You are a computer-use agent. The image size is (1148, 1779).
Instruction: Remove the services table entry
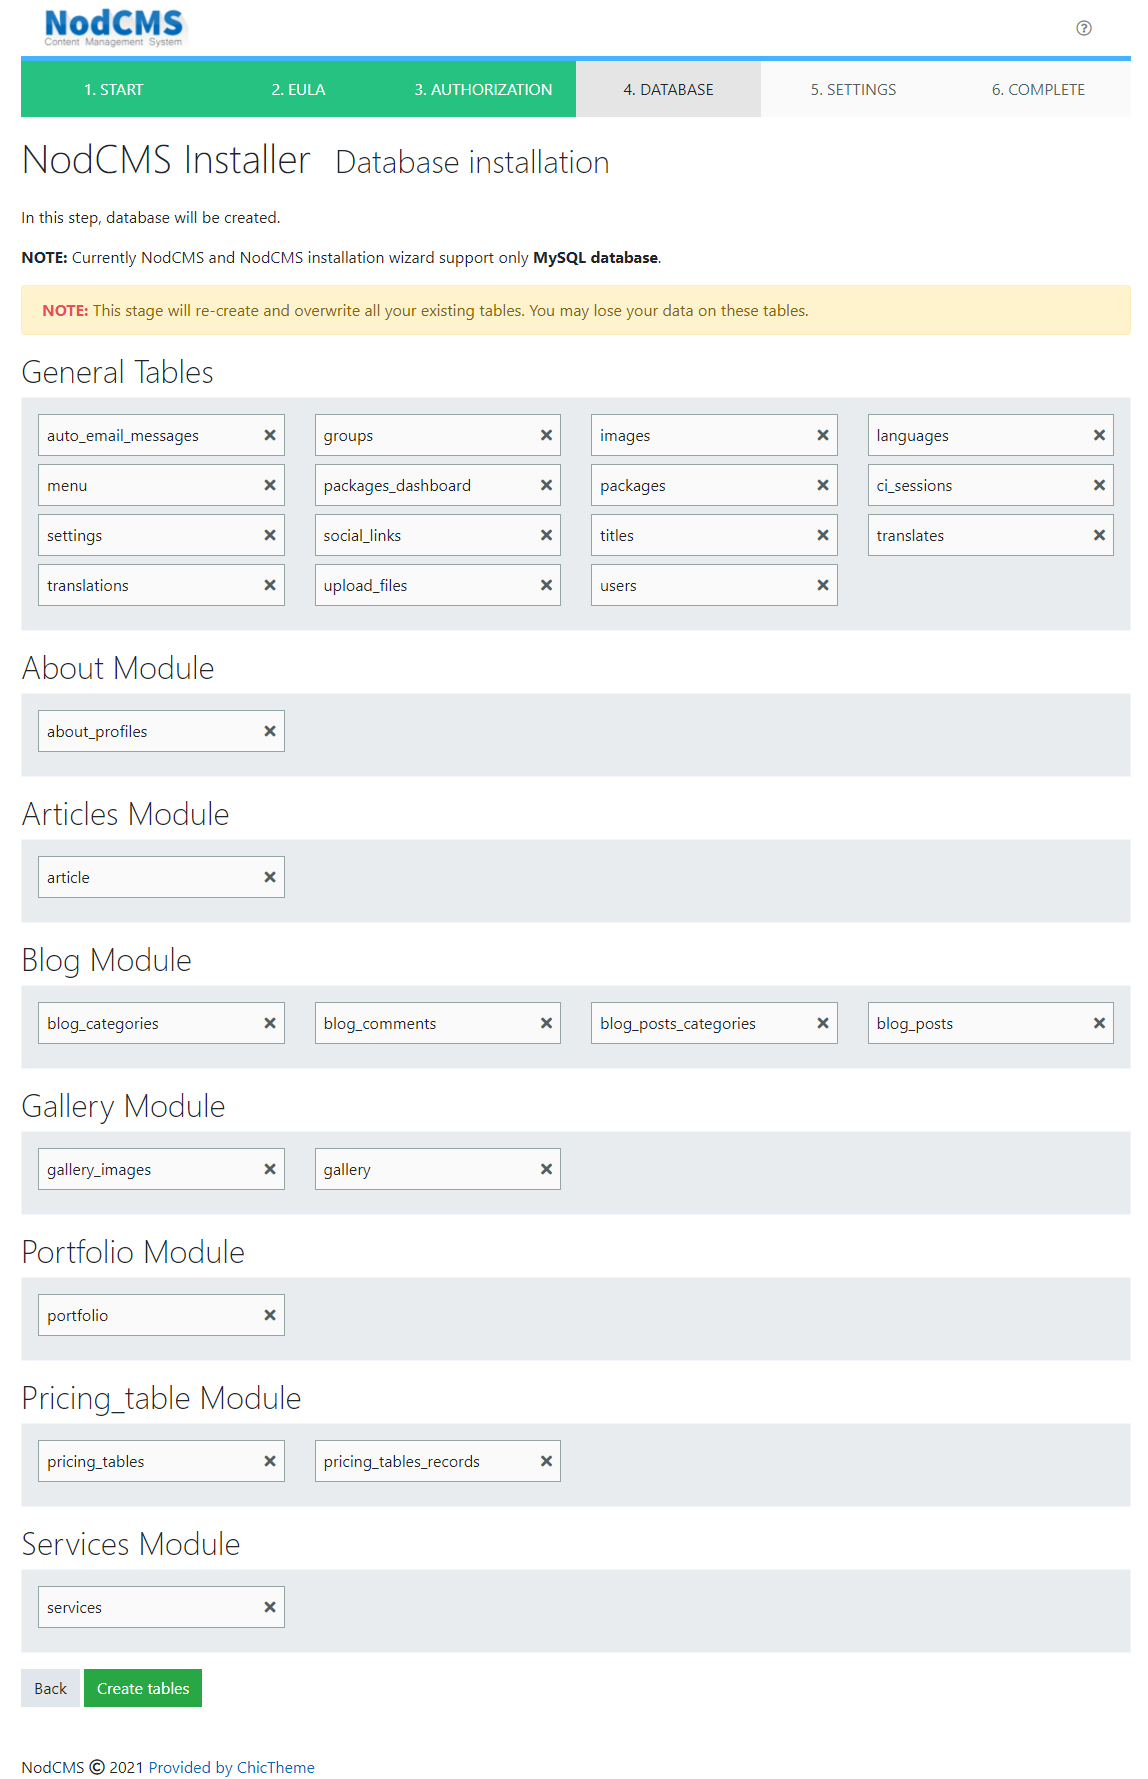[x=269, y=1607]
